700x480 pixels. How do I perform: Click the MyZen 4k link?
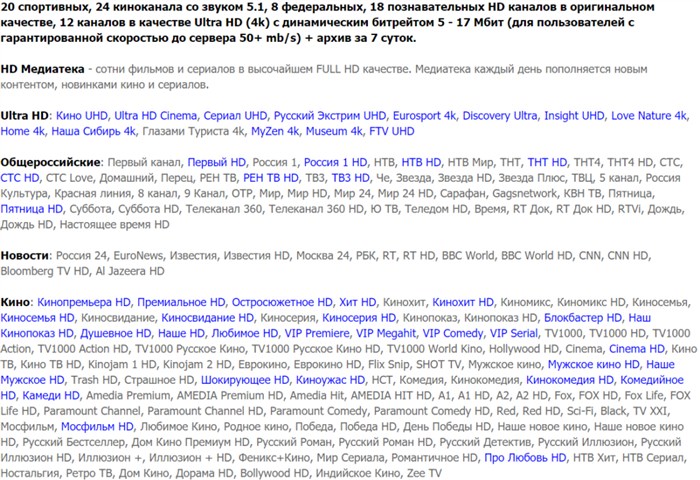pos(275,131)
